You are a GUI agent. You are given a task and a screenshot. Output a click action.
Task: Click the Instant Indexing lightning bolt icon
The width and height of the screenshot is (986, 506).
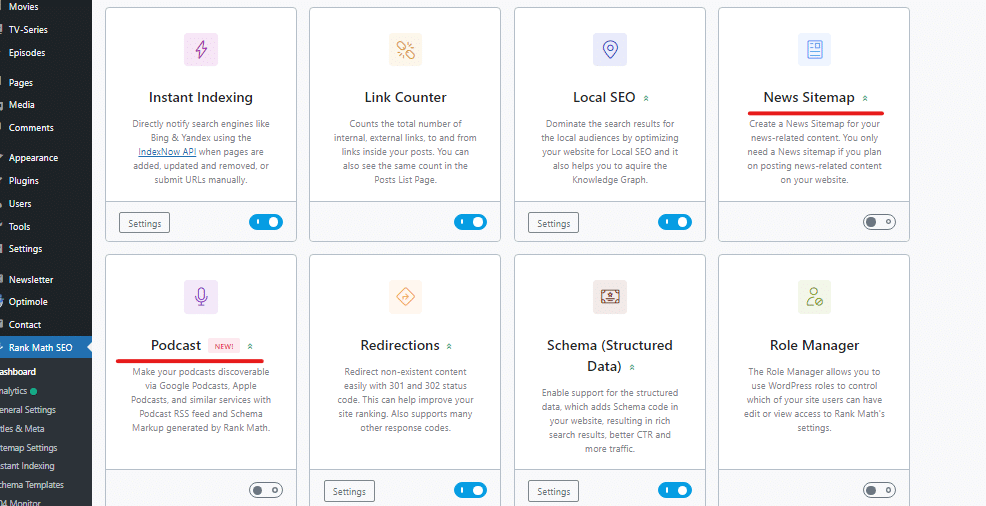(201, 50)
